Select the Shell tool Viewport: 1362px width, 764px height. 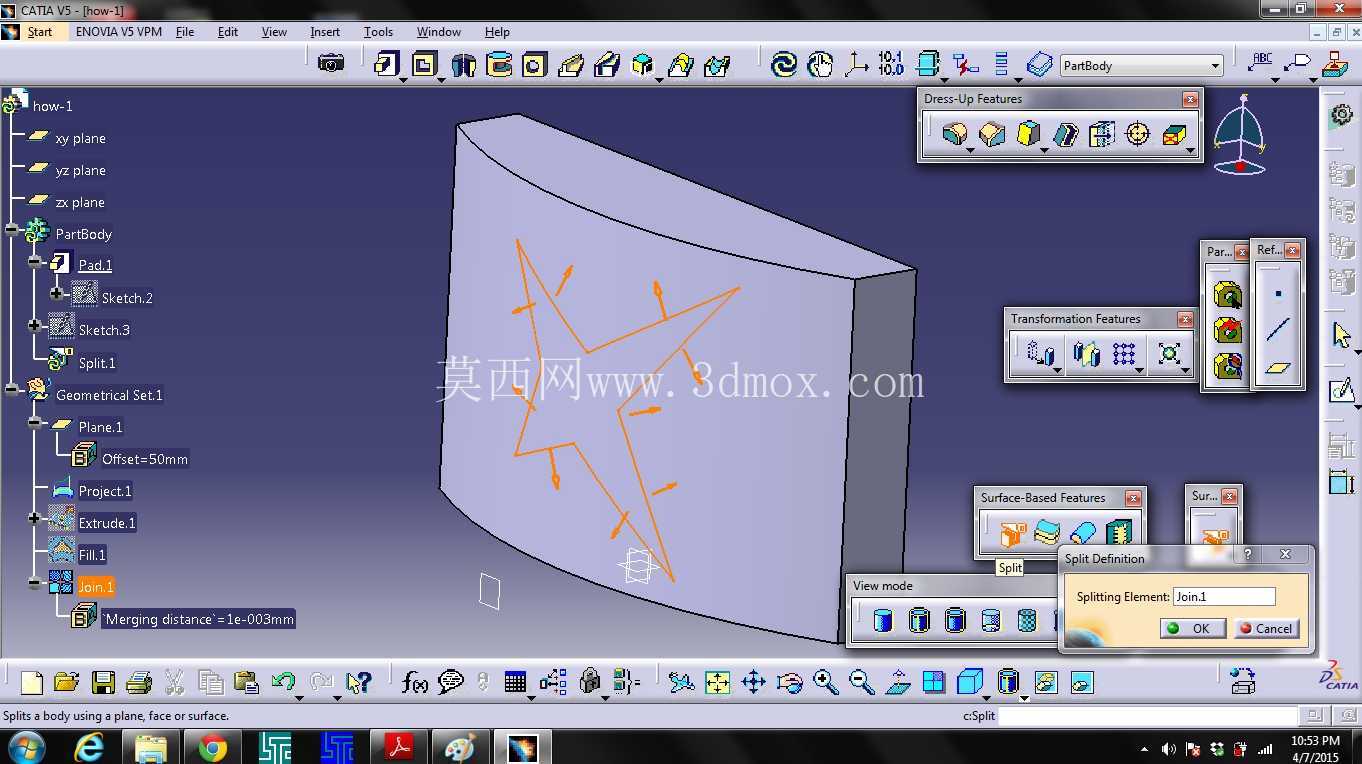(1065, 133)
